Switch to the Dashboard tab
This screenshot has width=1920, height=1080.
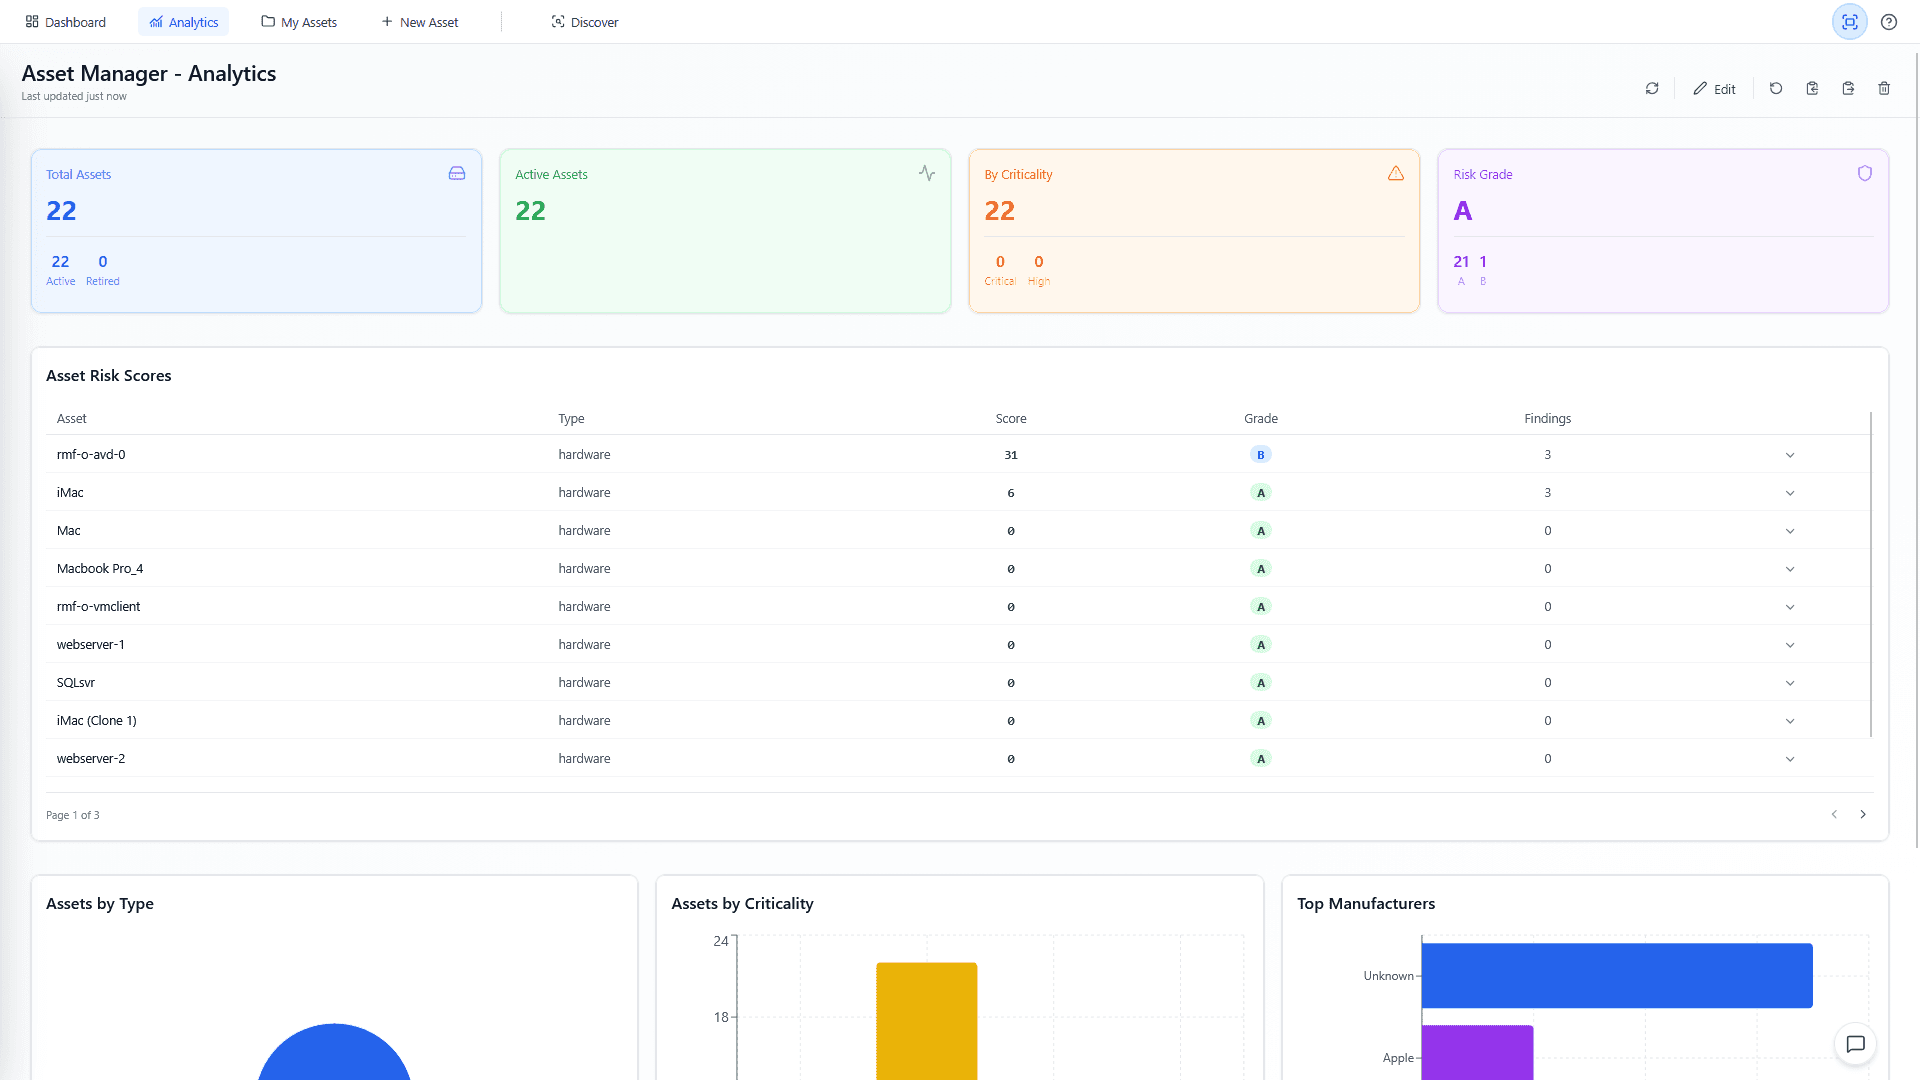pyautogui.click(x=65, y=21)
